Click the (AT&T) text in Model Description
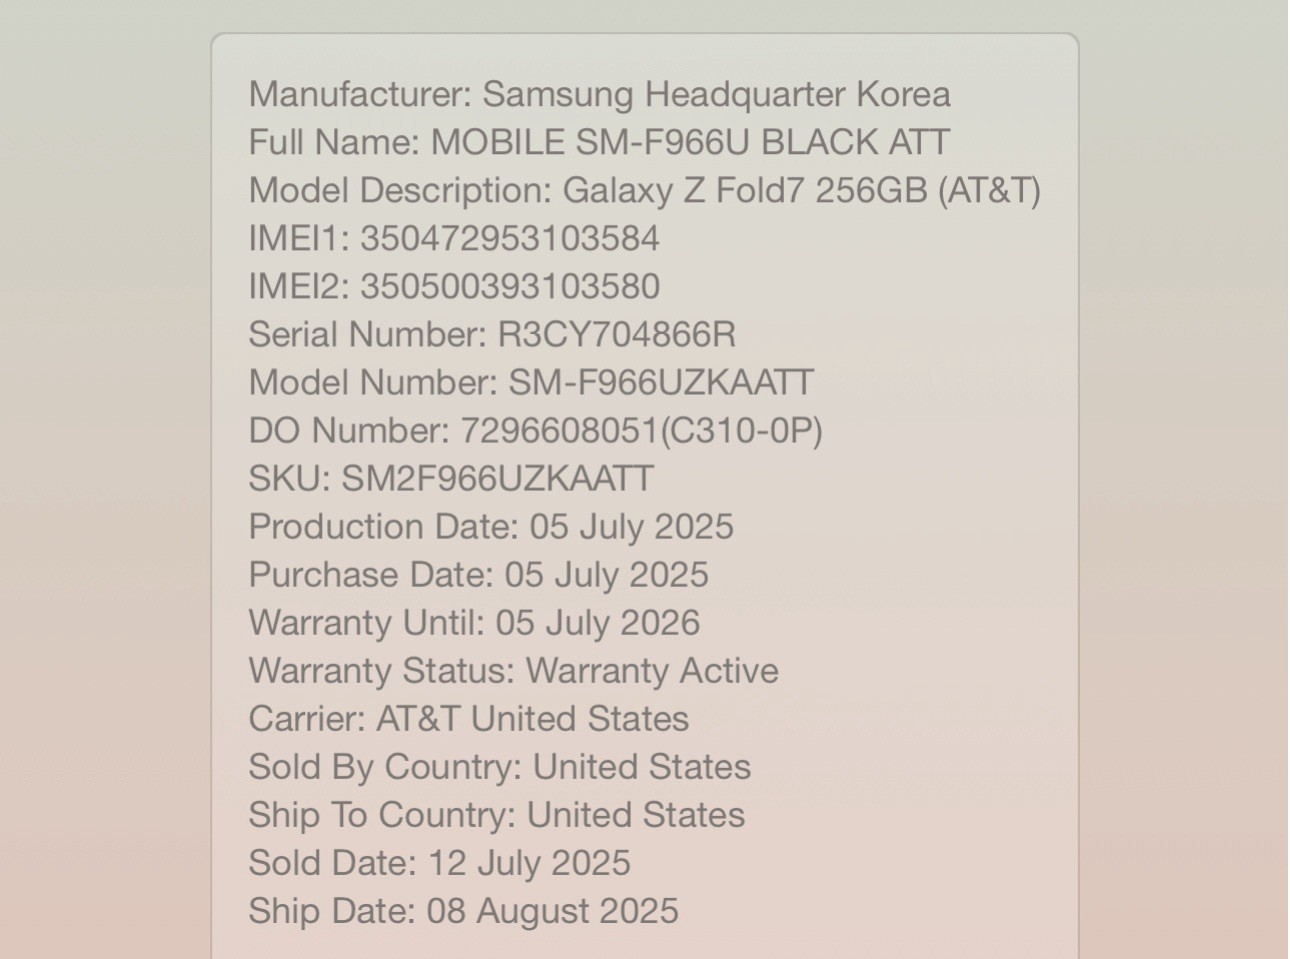This screenshot has width=1290, height=959. coord(989,191)
